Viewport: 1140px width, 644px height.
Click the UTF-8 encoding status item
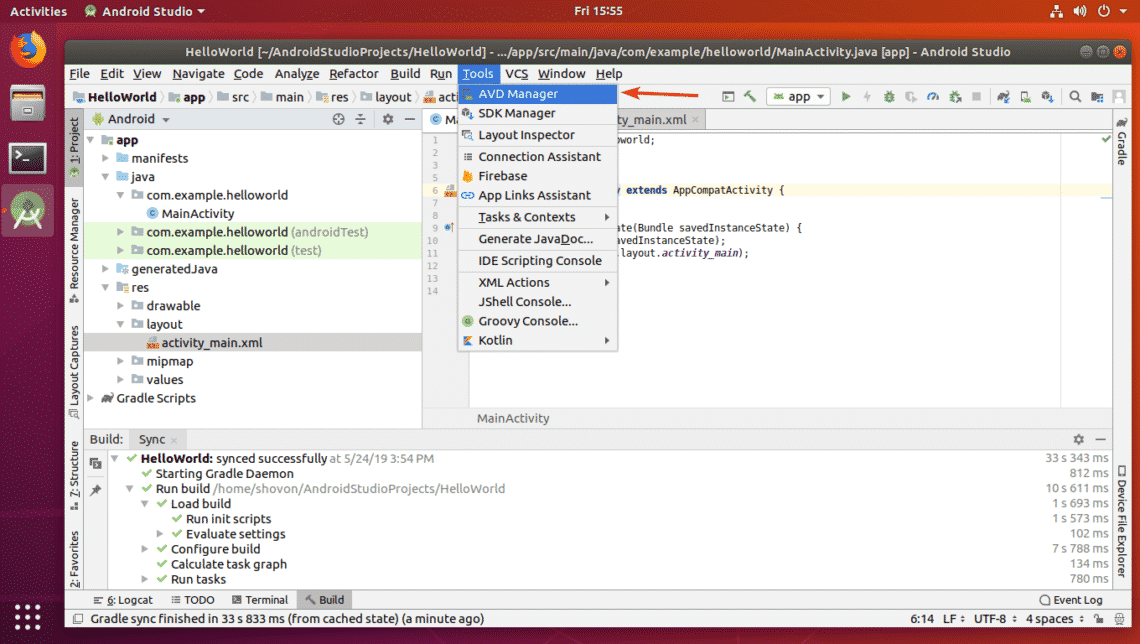pyautogui.click(x=995, y=619)
